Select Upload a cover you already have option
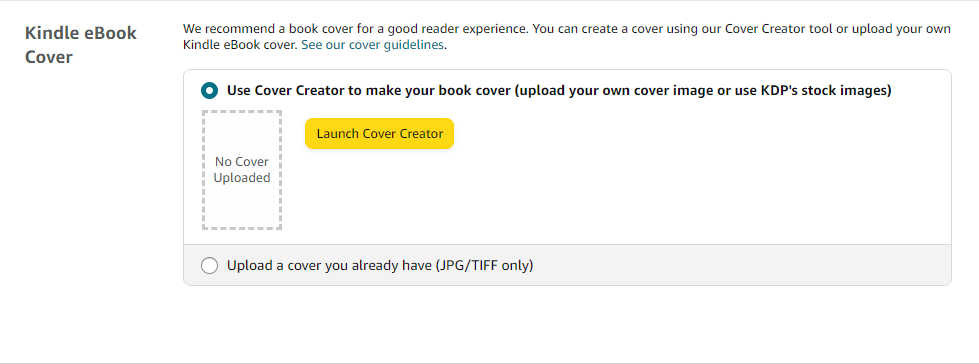The image size is (979, 364). pyautogui.click(x=209, y=265)
